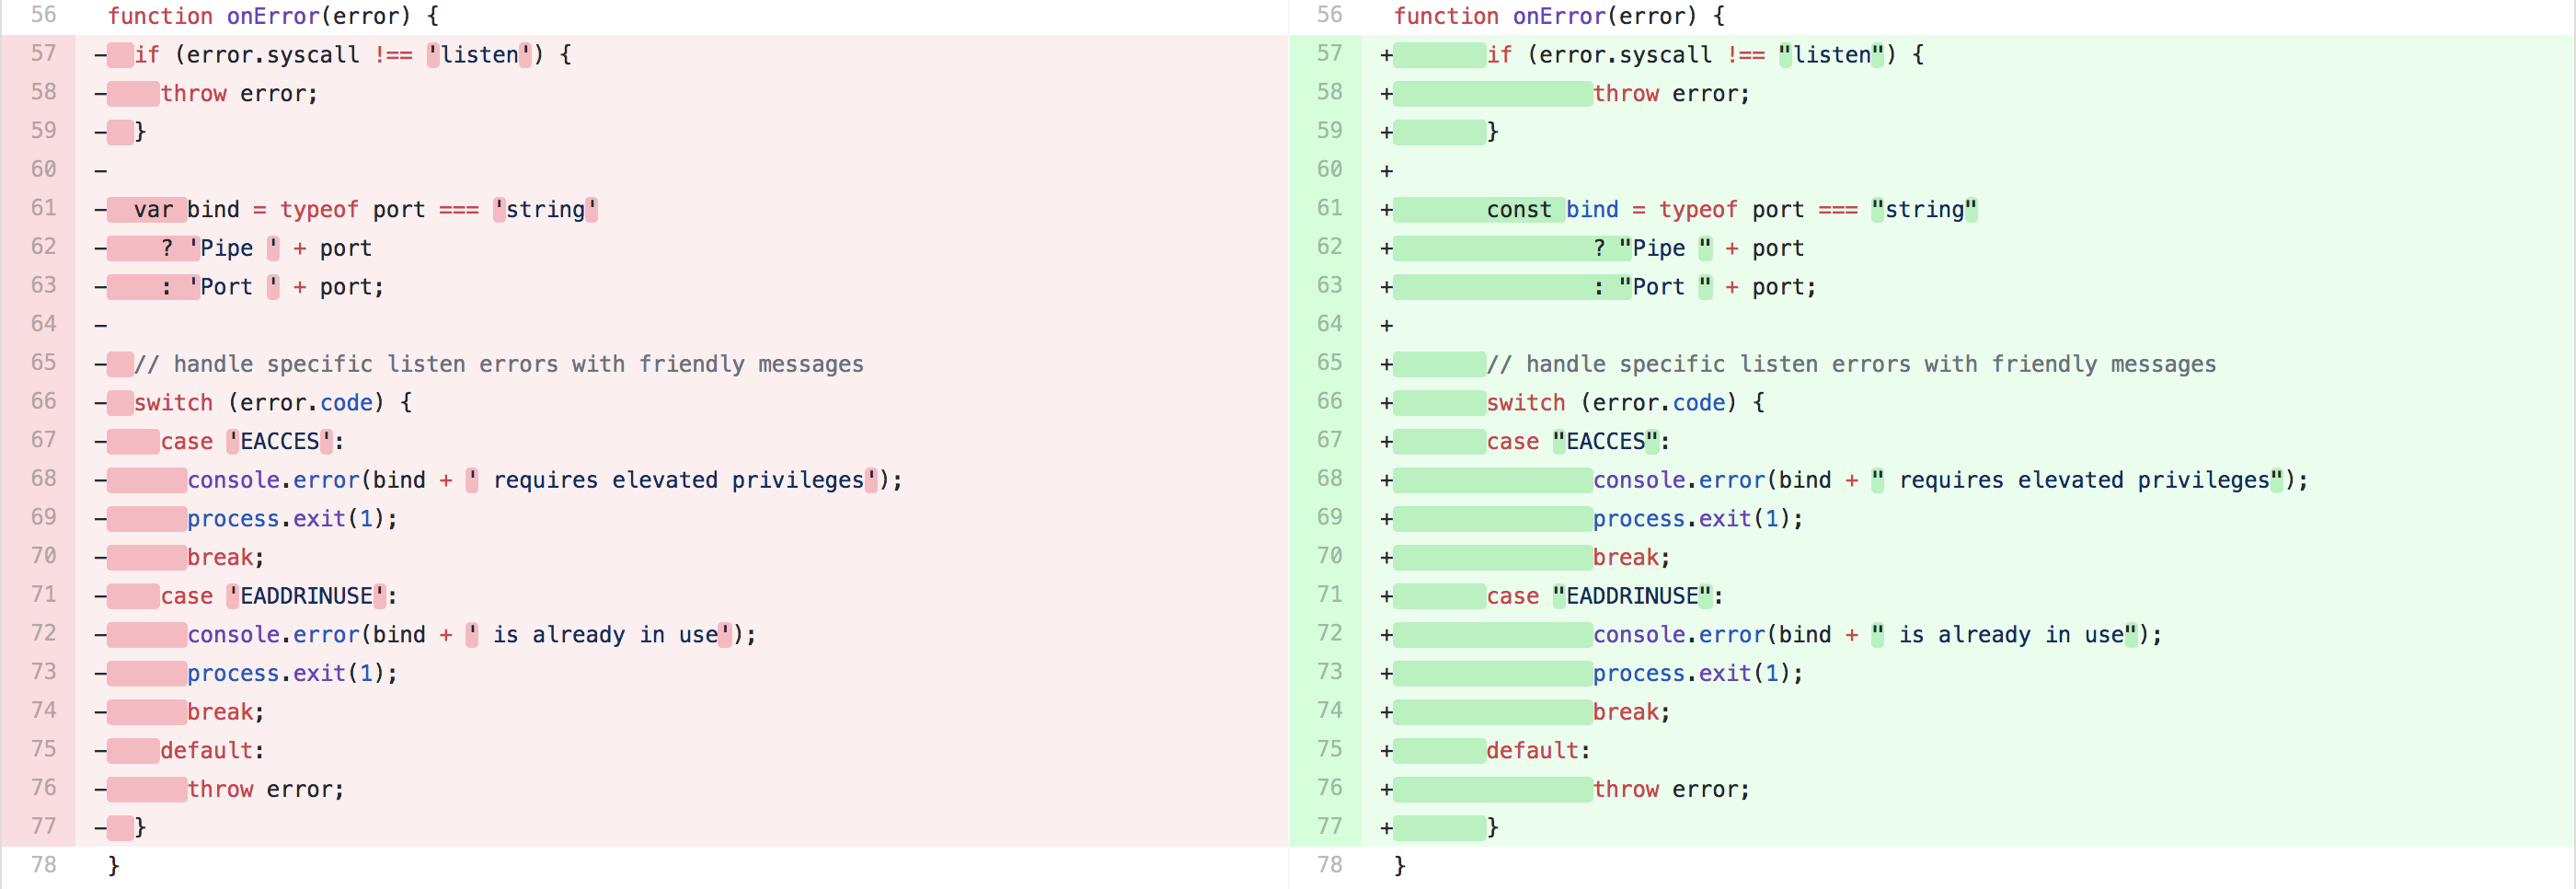Click the removed comment about friendly messages
The height and width of the screenshot is (889, 2576).
(x=498, y=365)
